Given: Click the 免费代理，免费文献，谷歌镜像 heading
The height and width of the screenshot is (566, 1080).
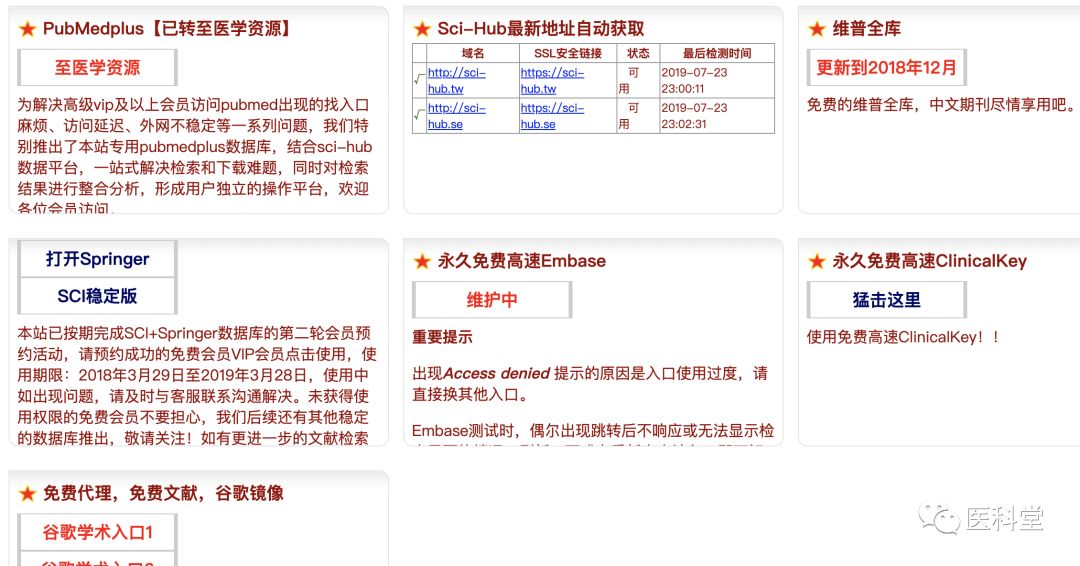Looking at the screenshot, I should pos(163,493).
